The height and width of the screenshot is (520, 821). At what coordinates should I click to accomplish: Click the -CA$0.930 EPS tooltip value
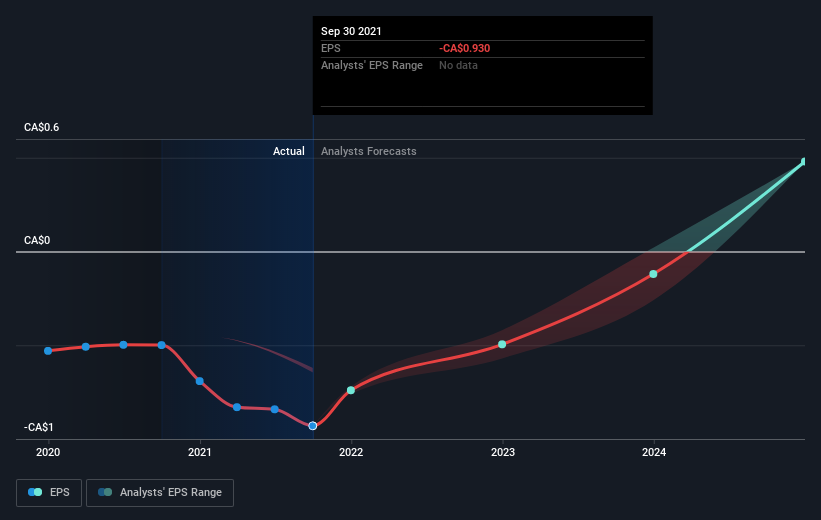click(464, 48)
